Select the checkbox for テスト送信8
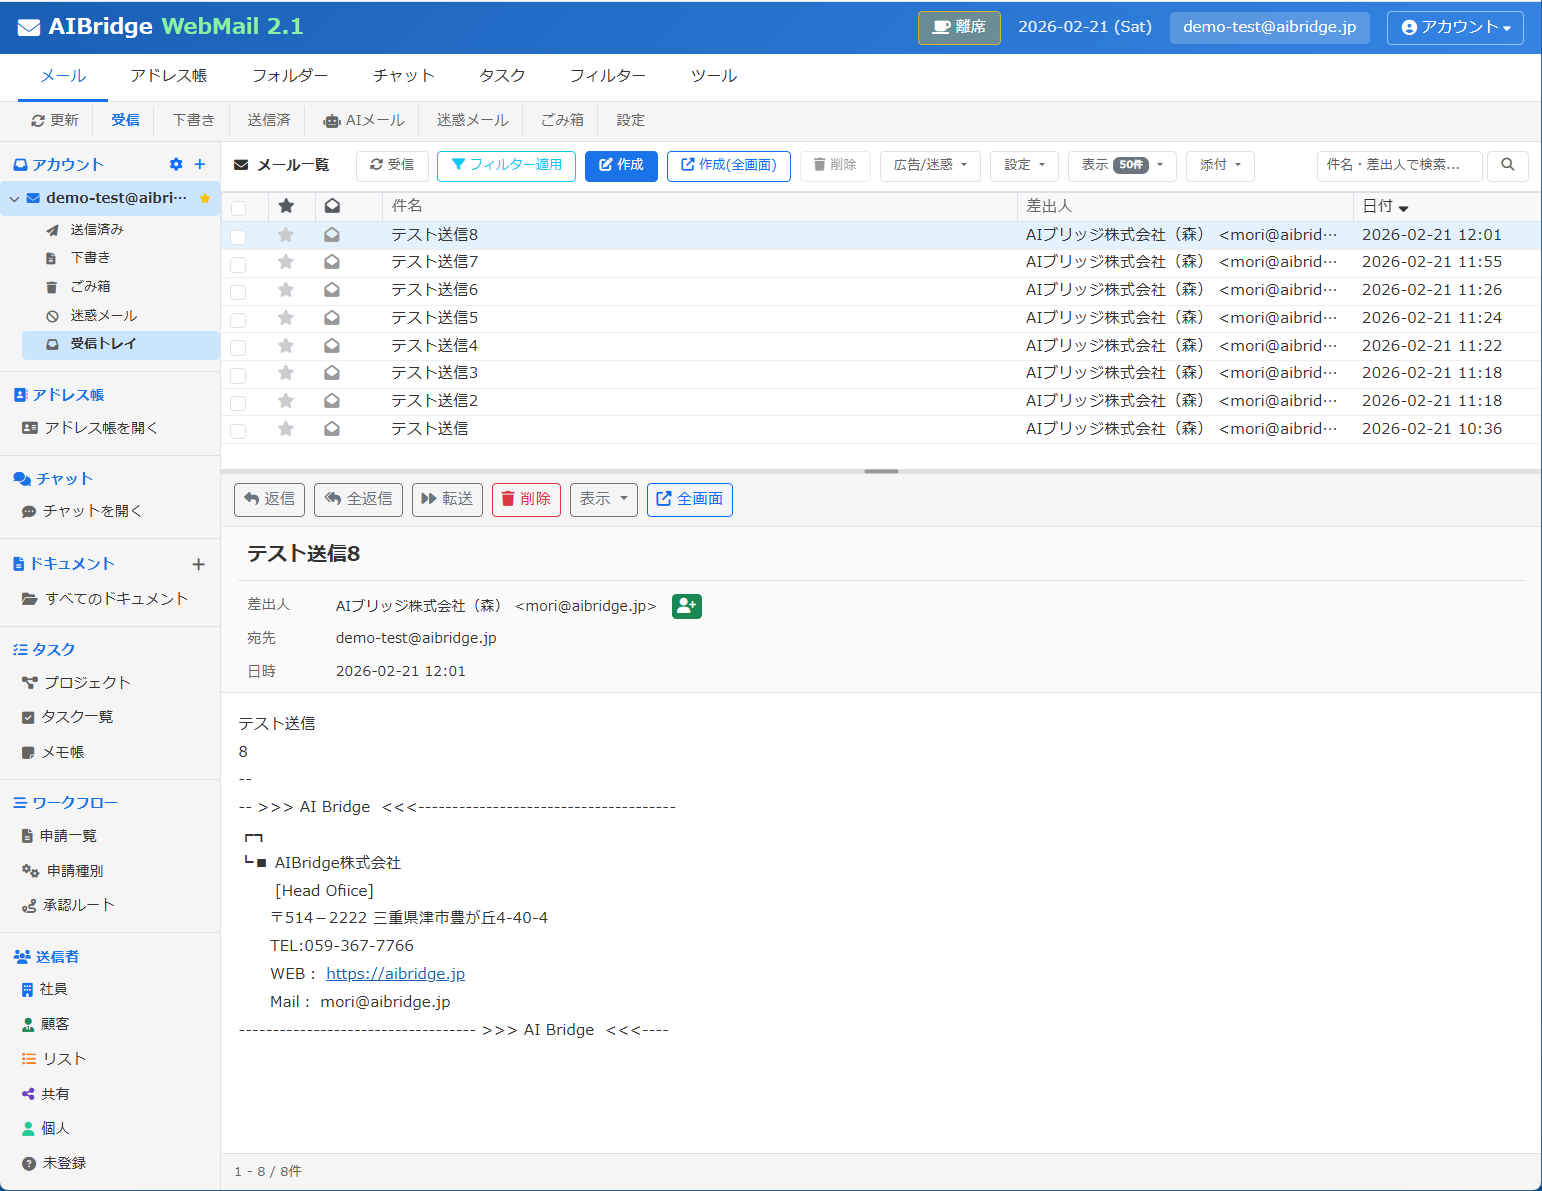The width and height of the screenshot is (1542, 1191). pos(238,234)
